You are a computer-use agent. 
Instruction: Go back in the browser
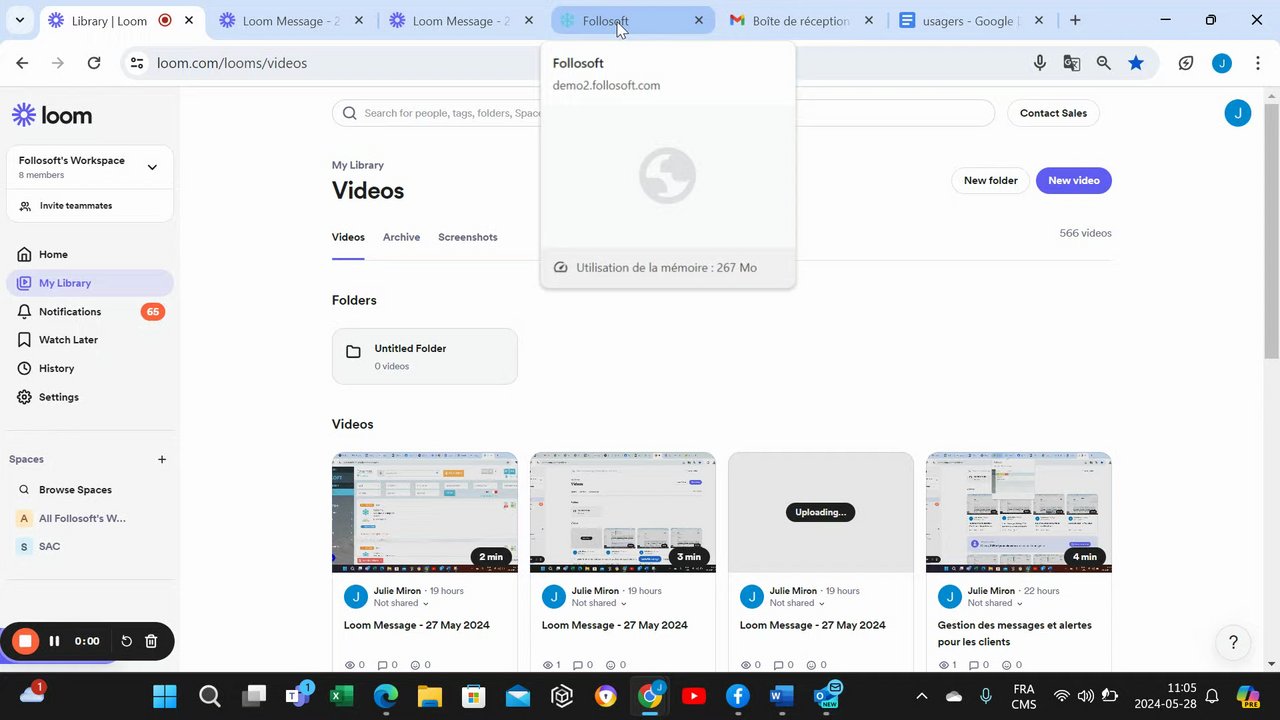[x=22, y=63]
